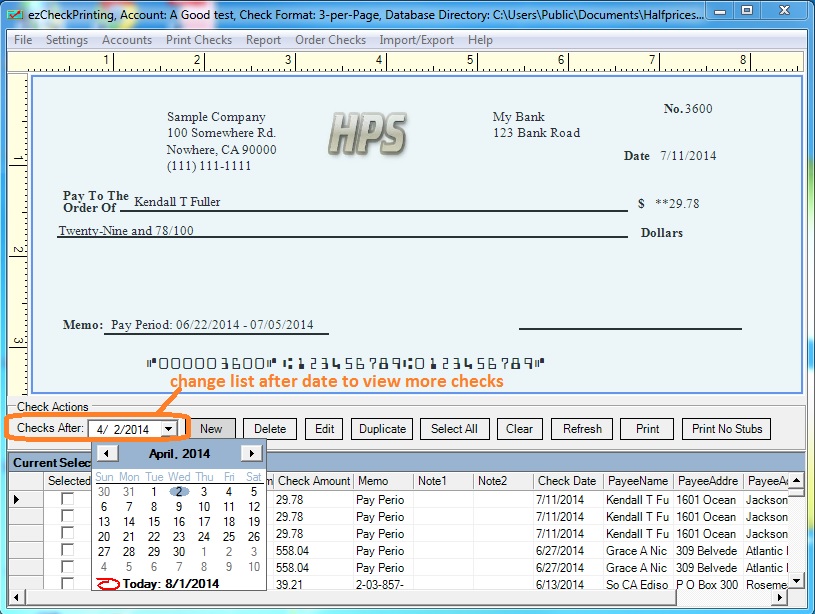Click the Select All button
This screenshot has height=614, width=815.
point(454,429)
